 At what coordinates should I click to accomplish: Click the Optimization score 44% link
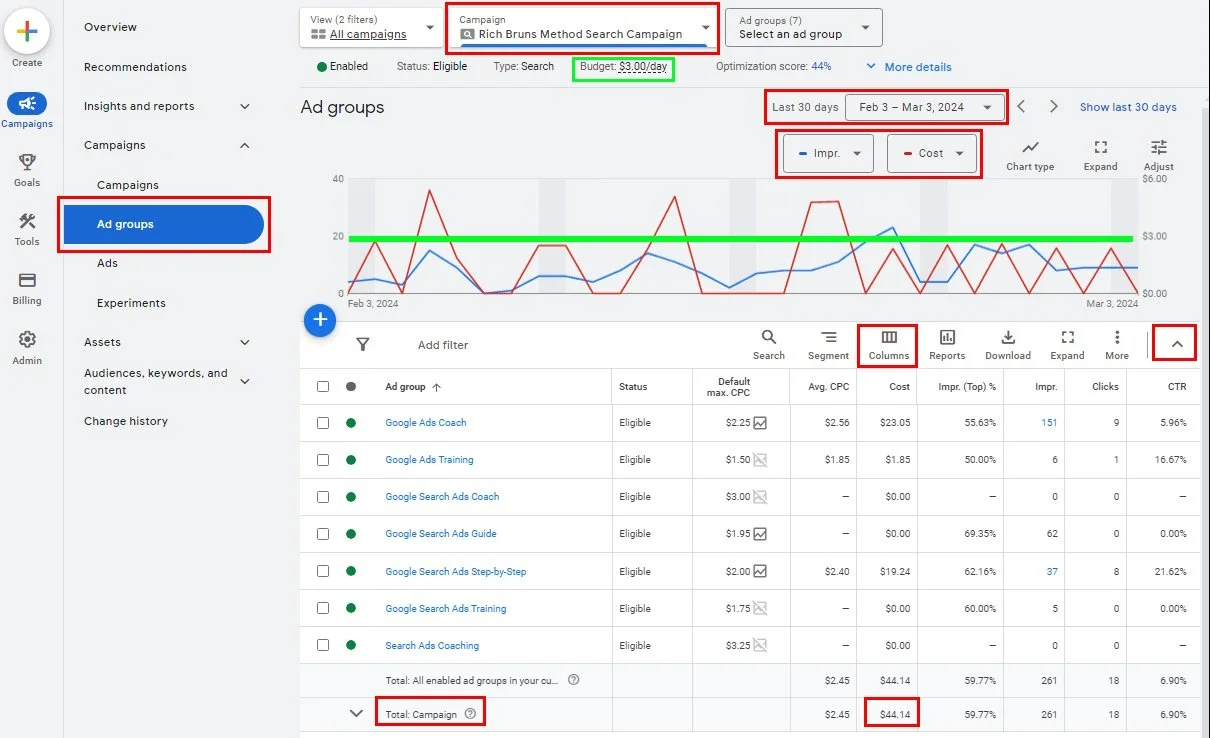(821, 66)
